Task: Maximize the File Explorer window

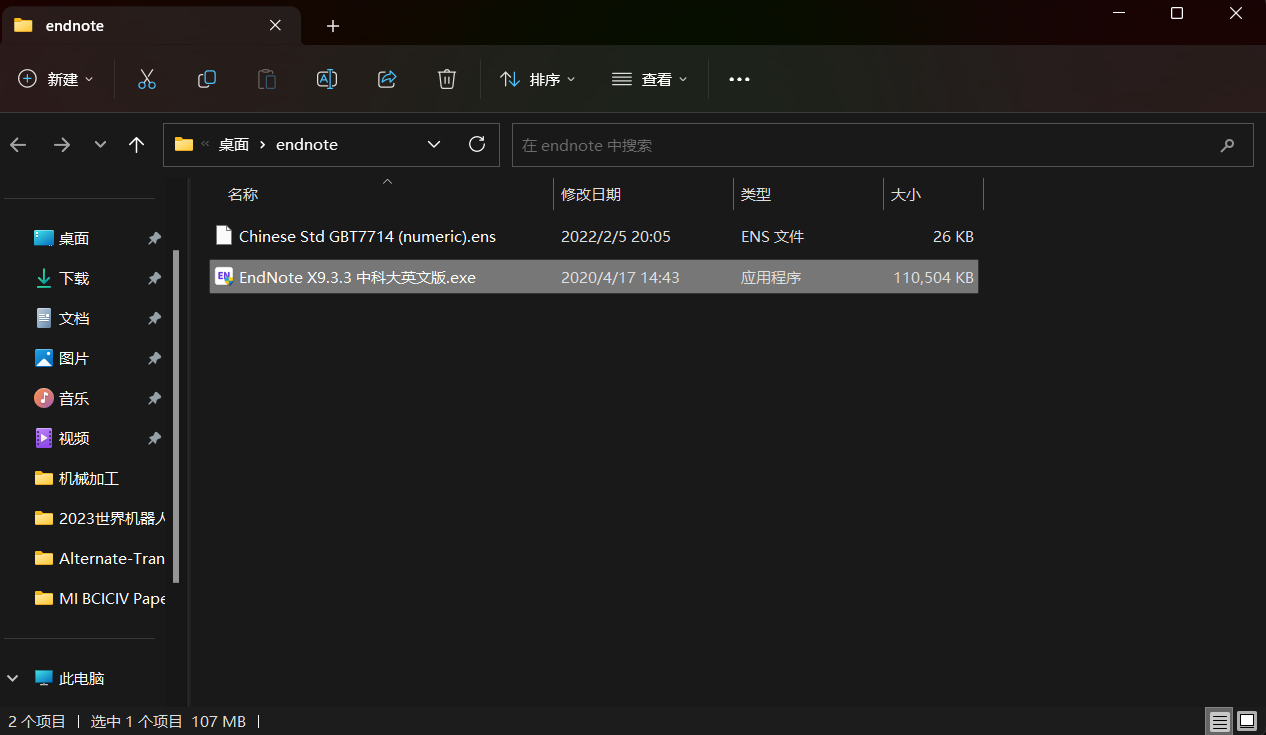Action: (1177, 13)
